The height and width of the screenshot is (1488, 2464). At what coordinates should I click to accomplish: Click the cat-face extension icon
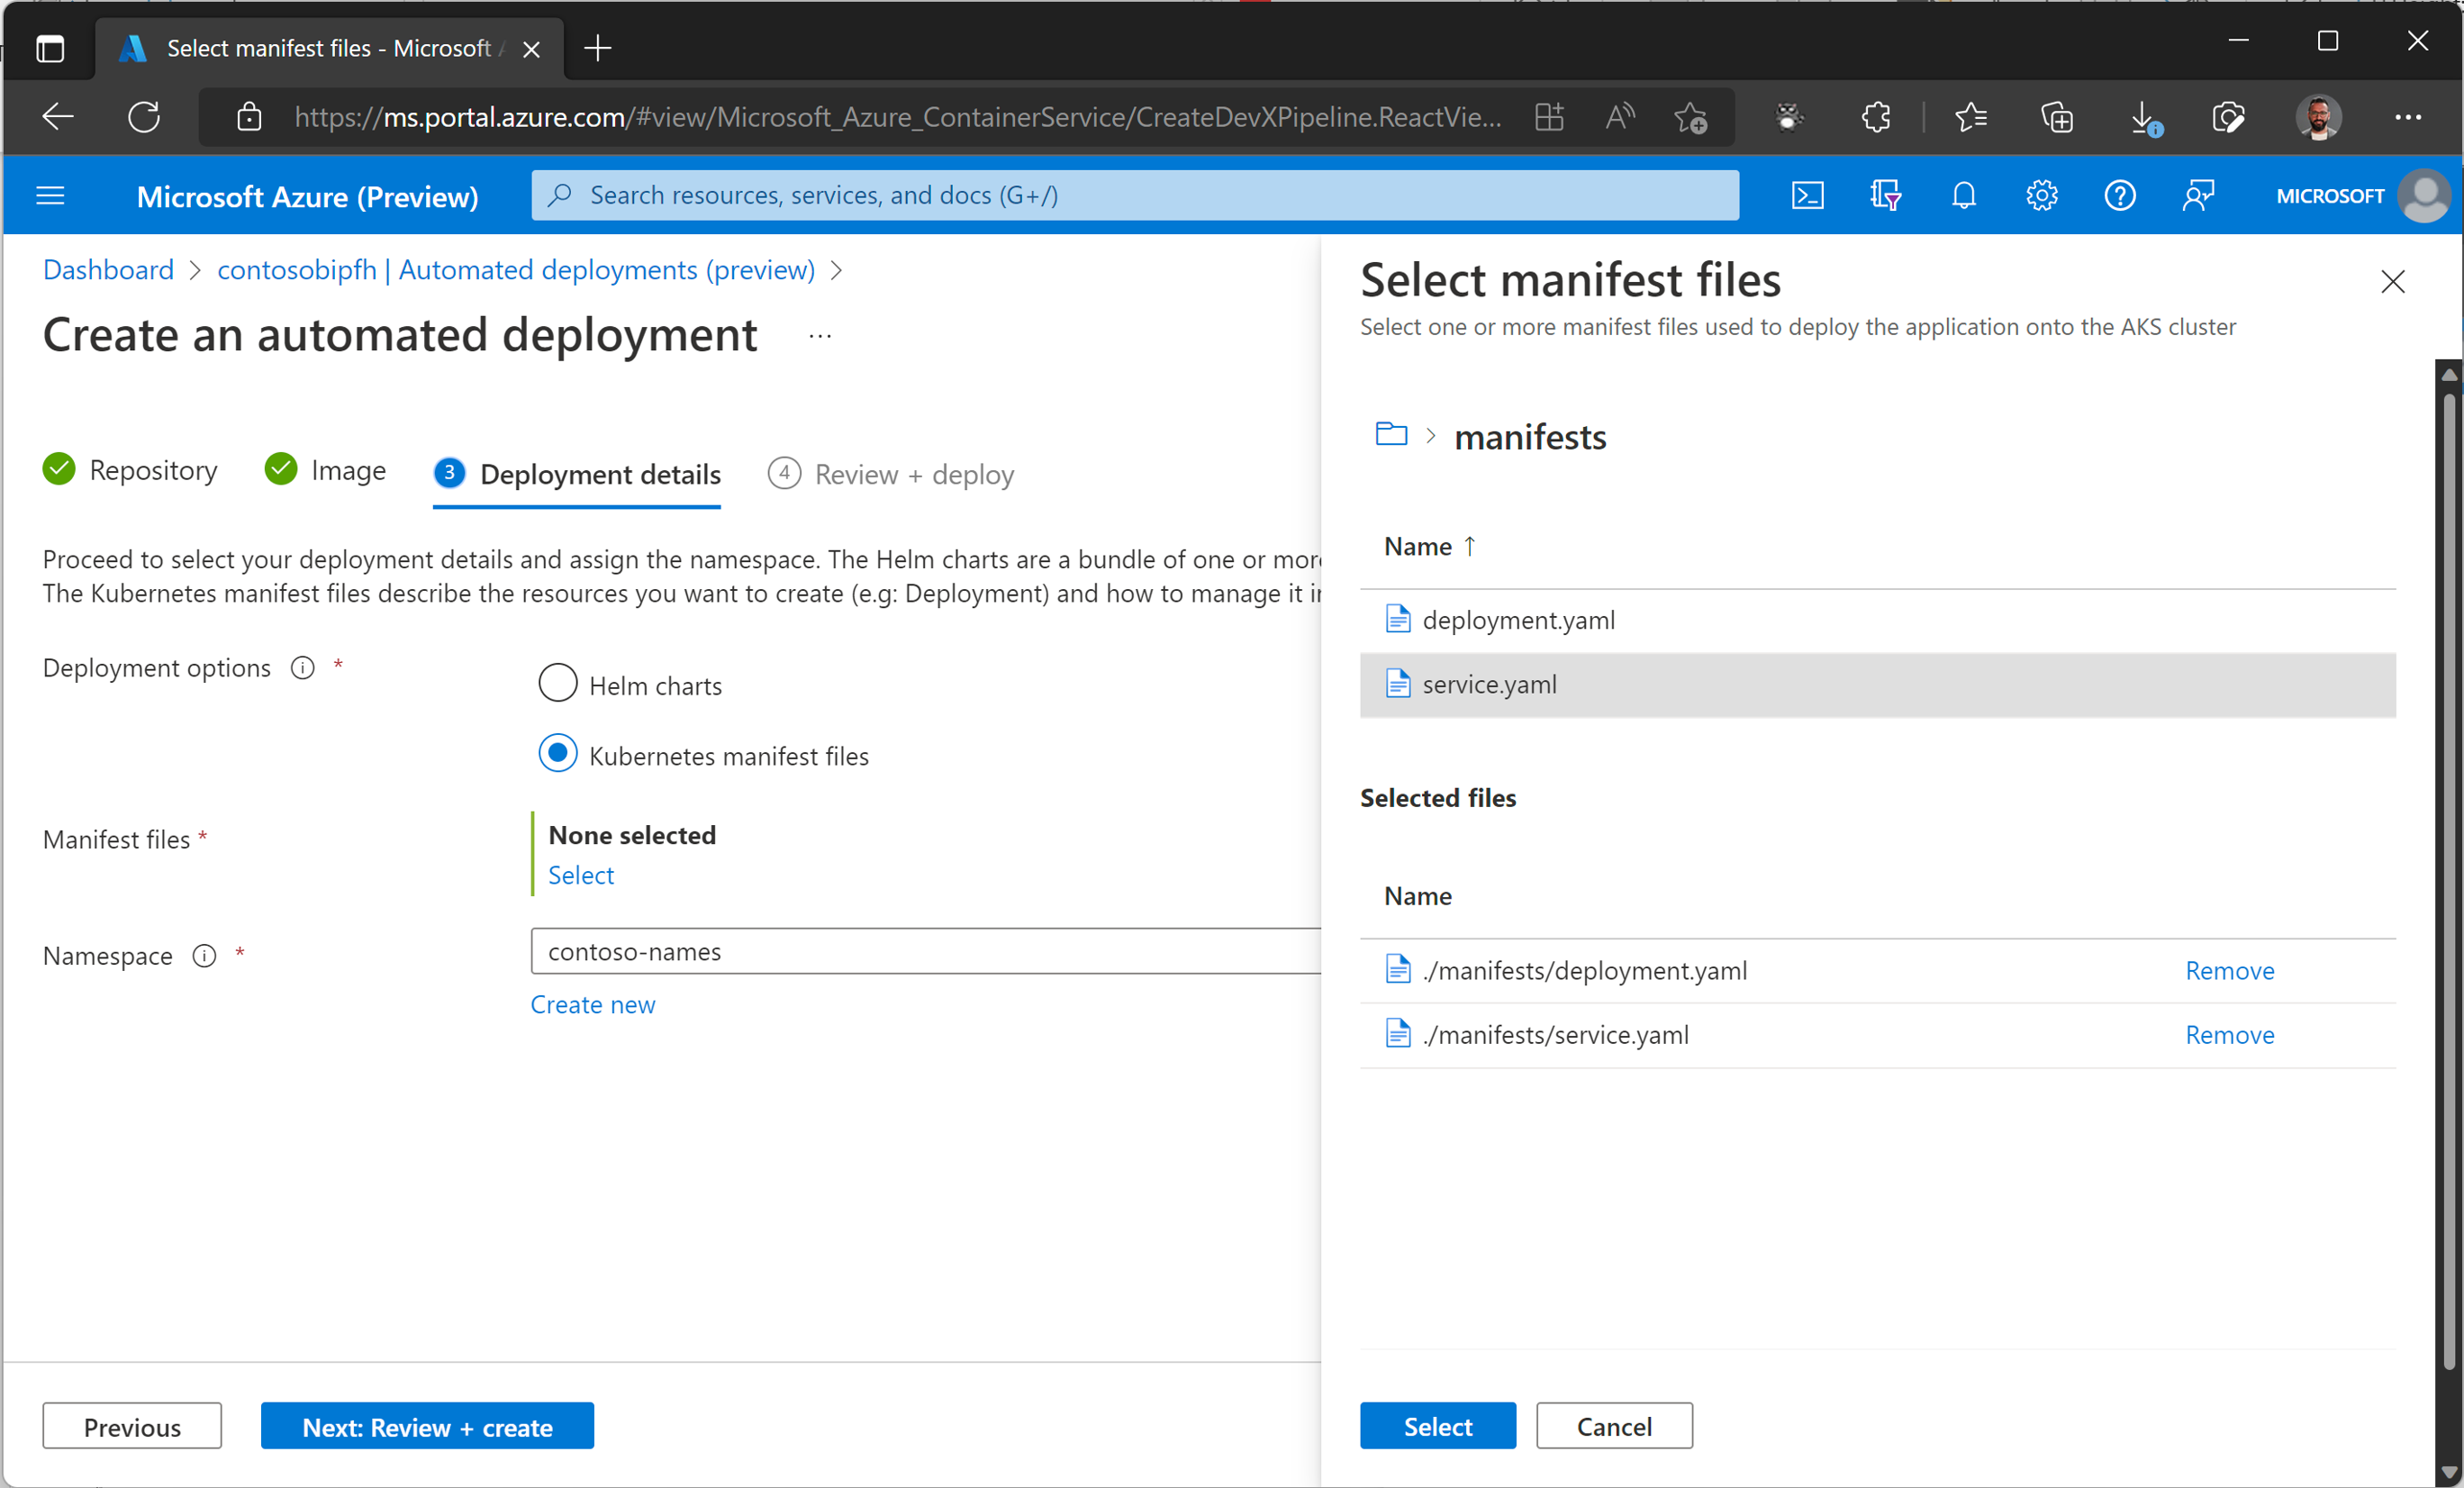1789,117
